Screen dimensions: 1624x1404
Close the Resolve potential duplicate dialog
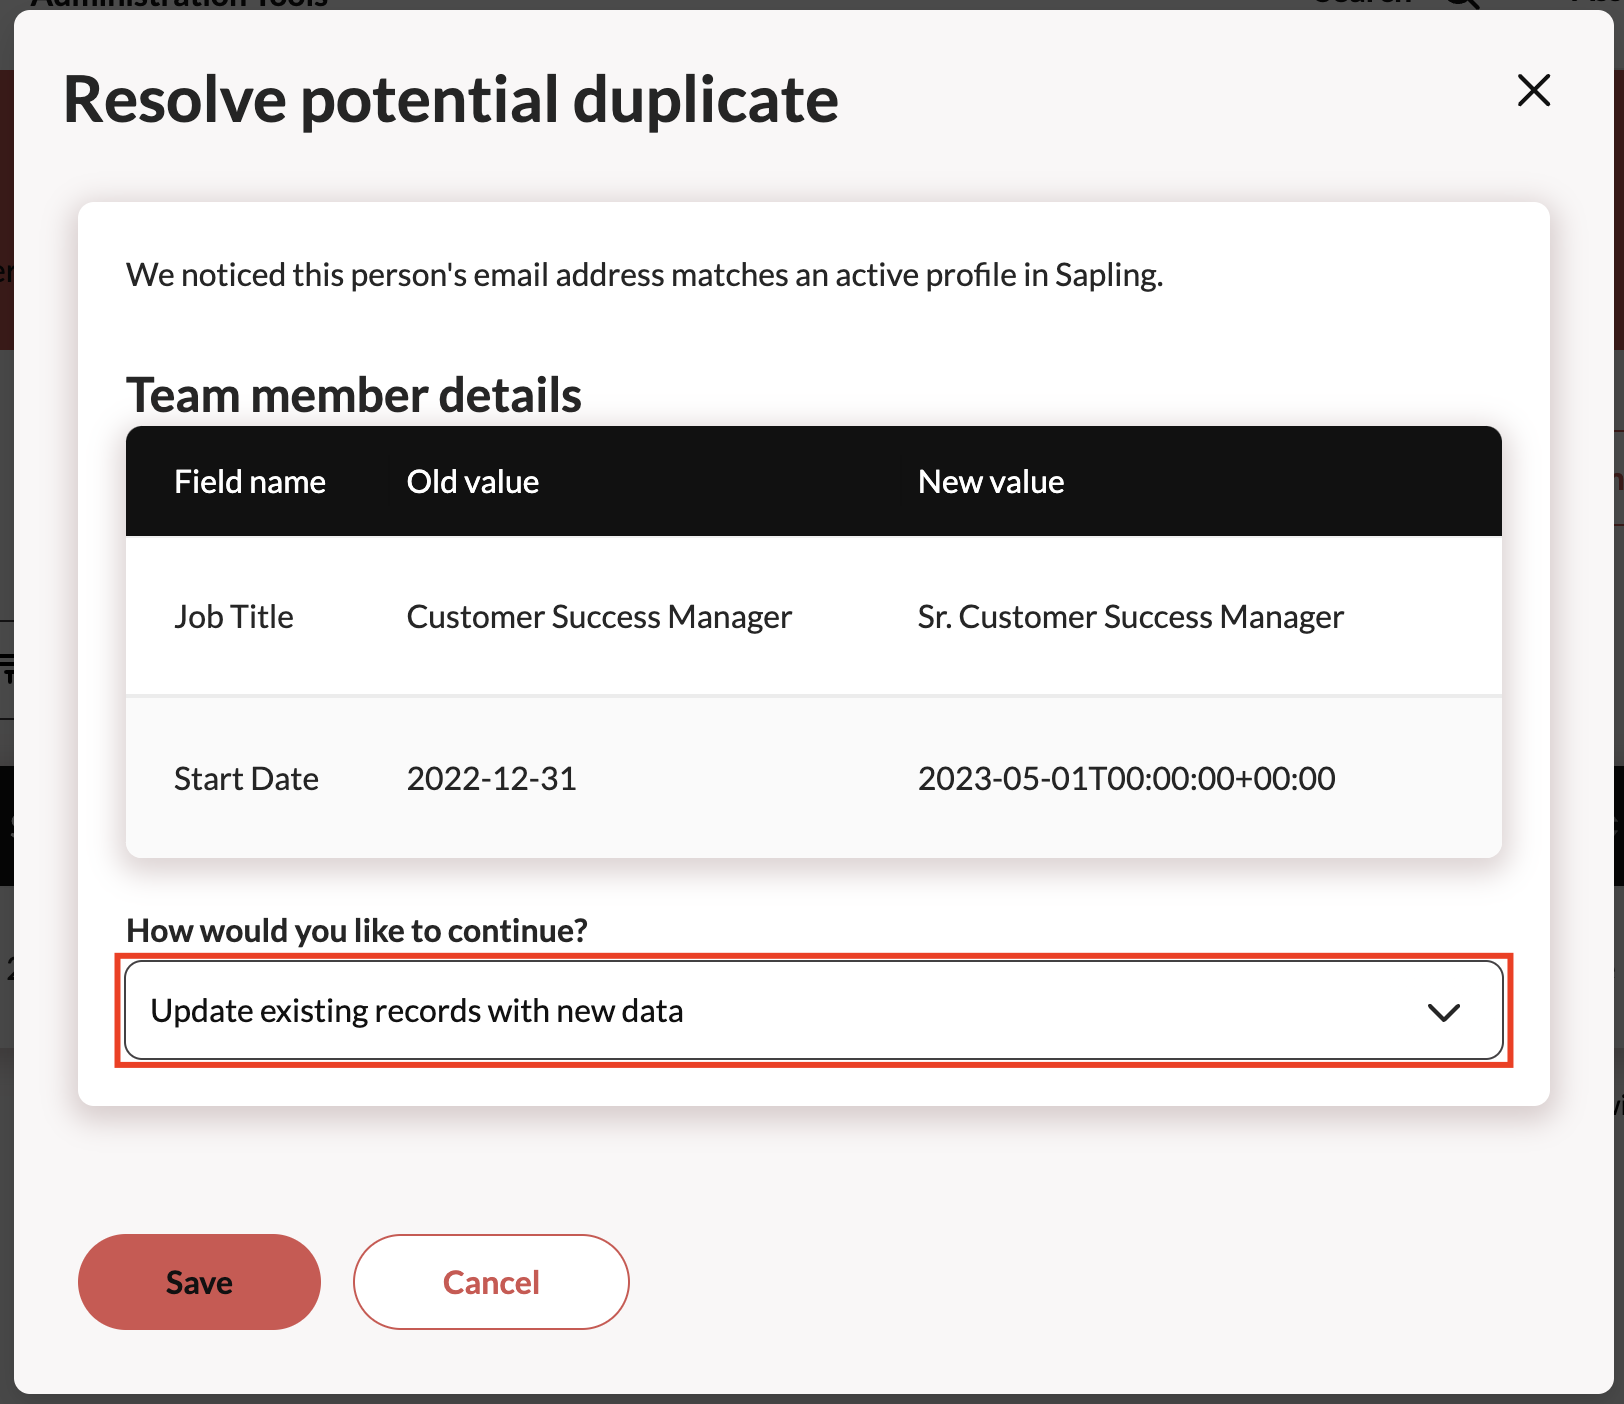1533,90
